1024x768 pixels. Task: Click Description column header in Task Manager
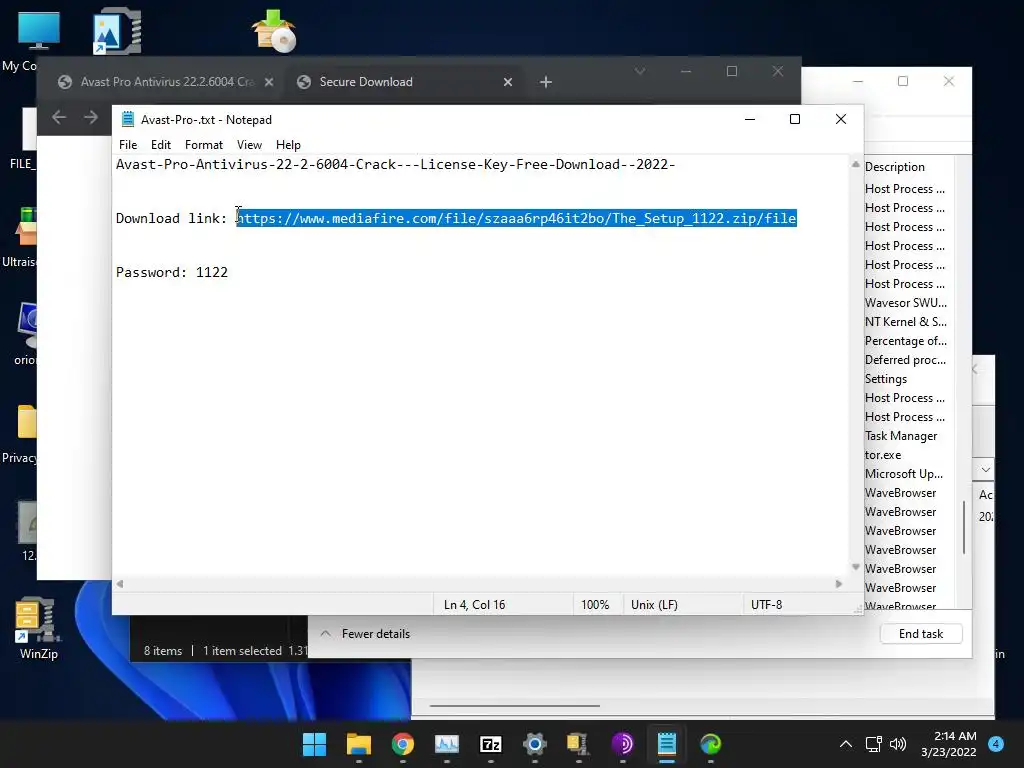895,167
